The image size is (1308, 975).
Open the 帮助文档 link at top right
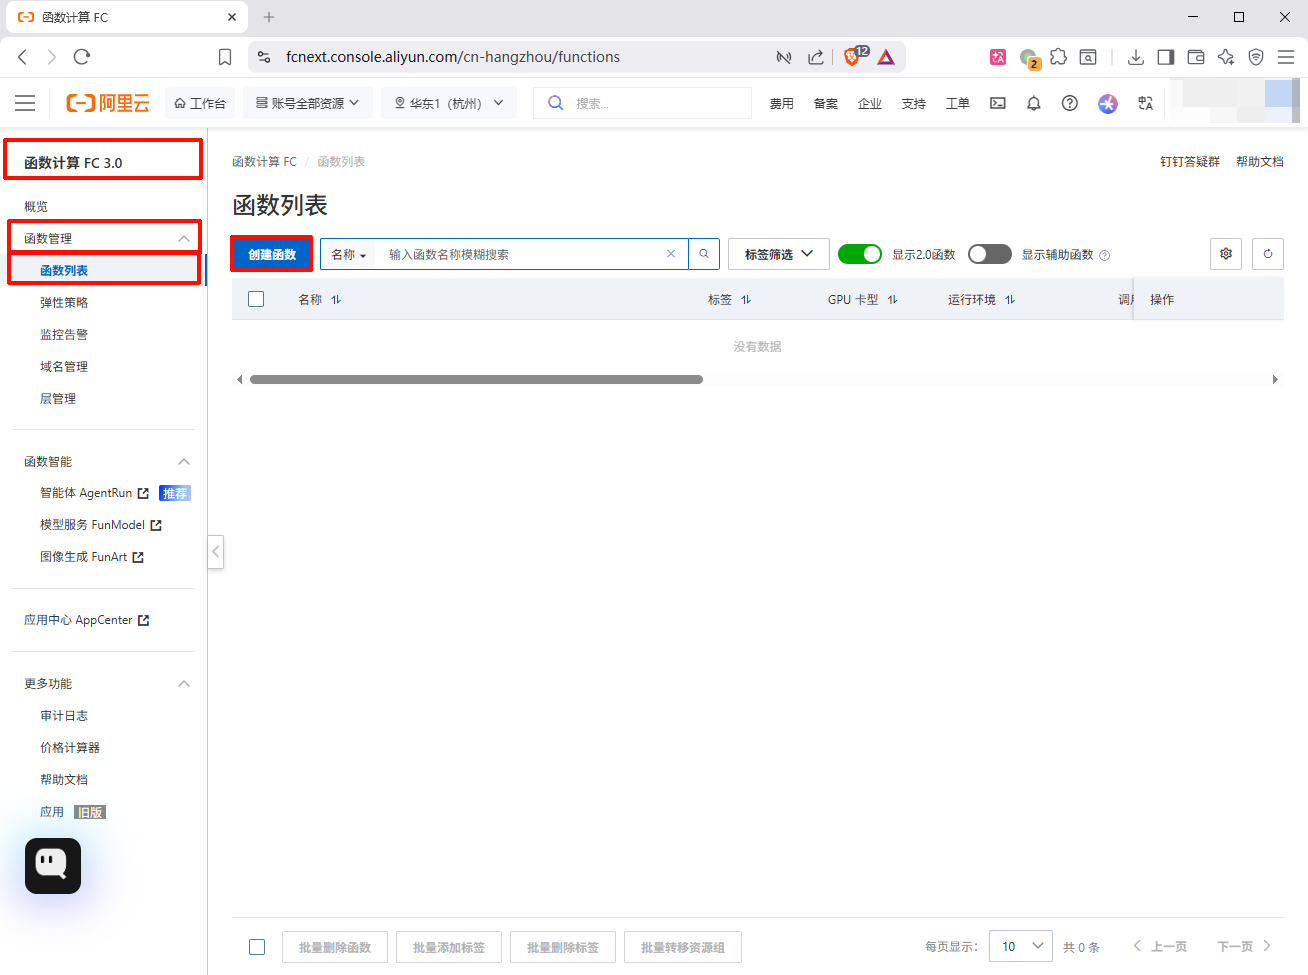(x=1259, y=161)
